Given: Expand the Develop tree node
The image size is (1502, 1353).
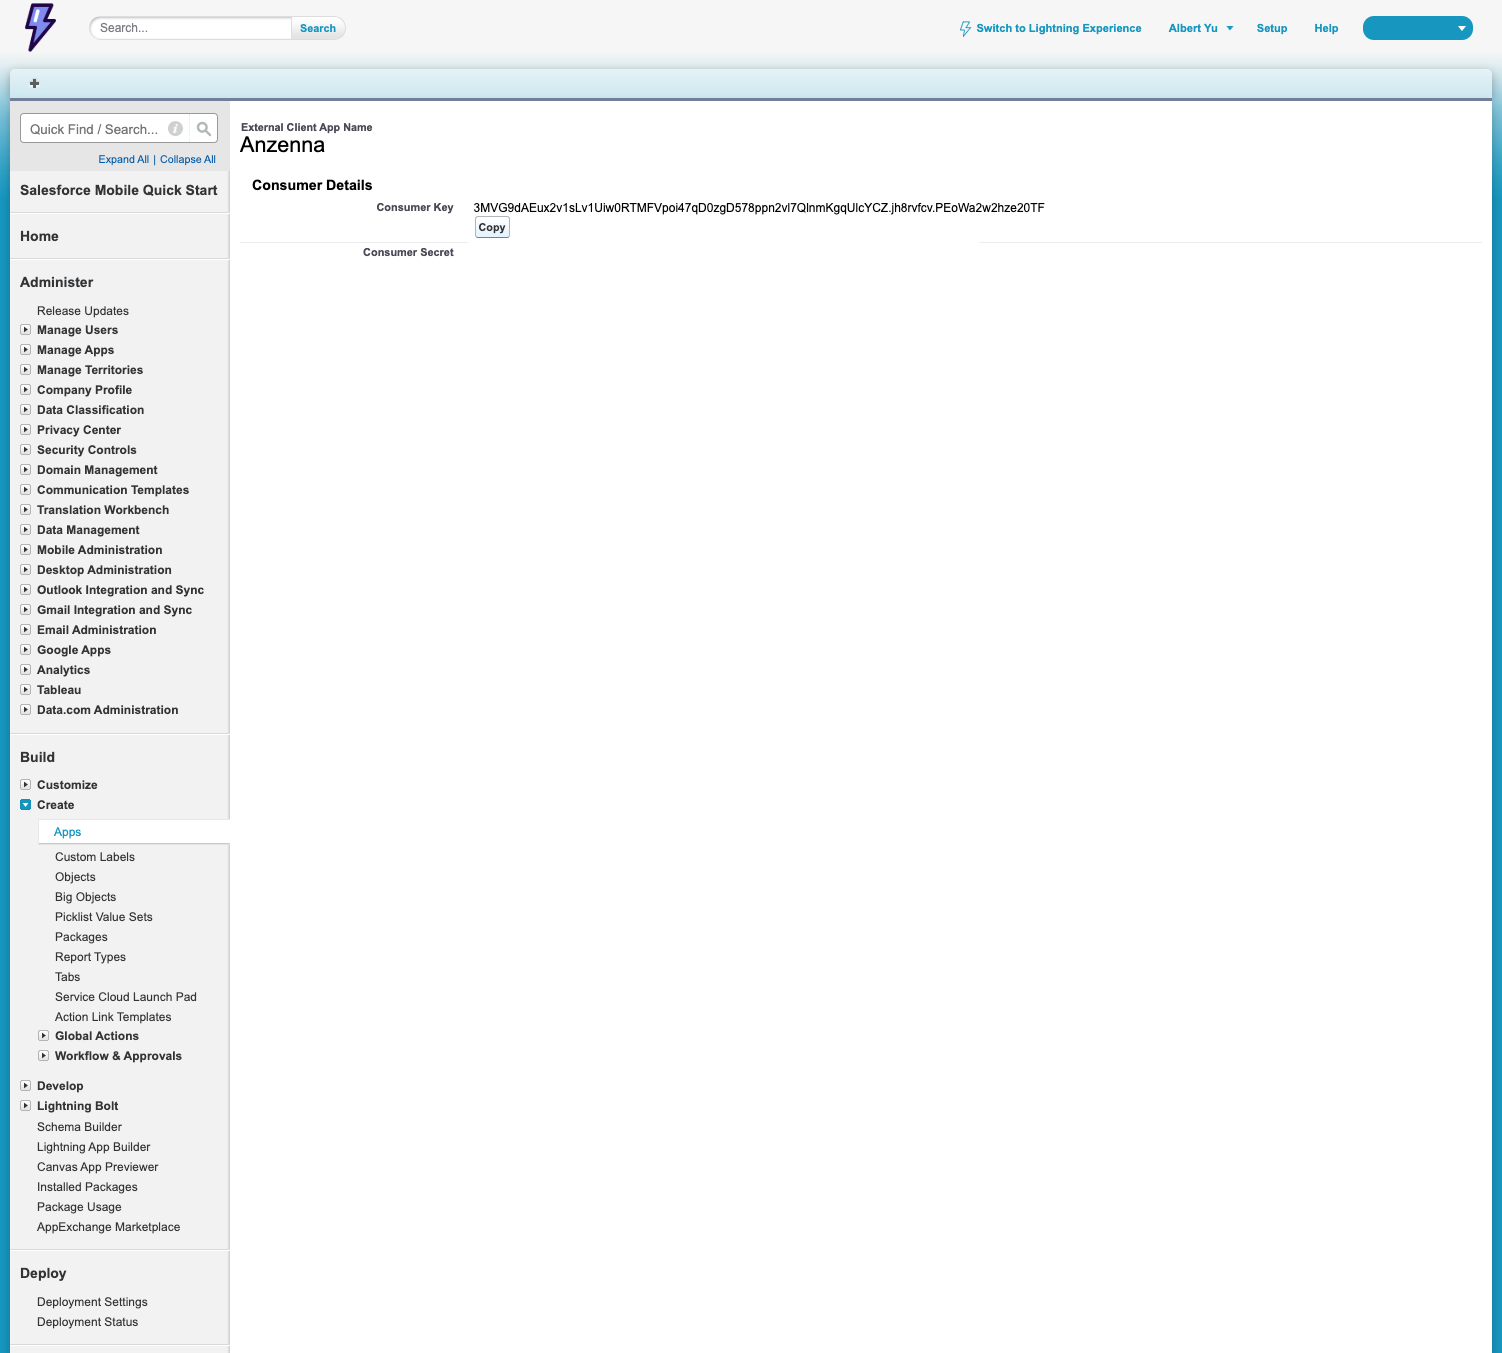Looking at the screenshot, I should click(26, 1086).
